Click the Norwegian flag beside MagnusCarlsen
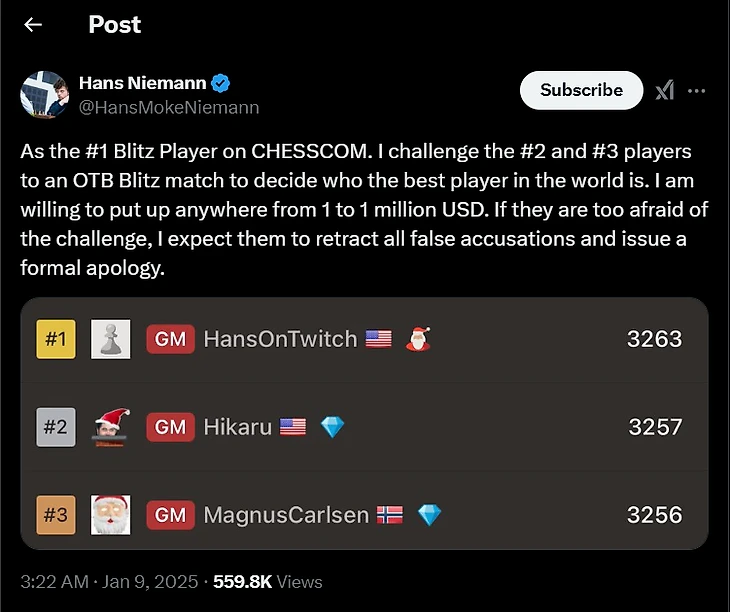Image resolution: width=730 pixels, height=612 pixels. (x=387, y=515)
